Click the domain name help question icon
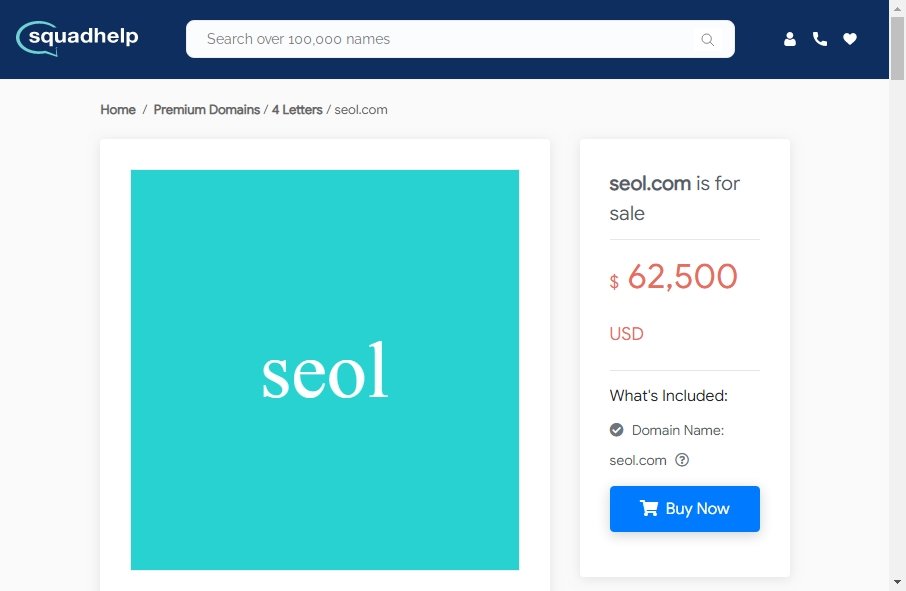 click(x=682, y=460)
